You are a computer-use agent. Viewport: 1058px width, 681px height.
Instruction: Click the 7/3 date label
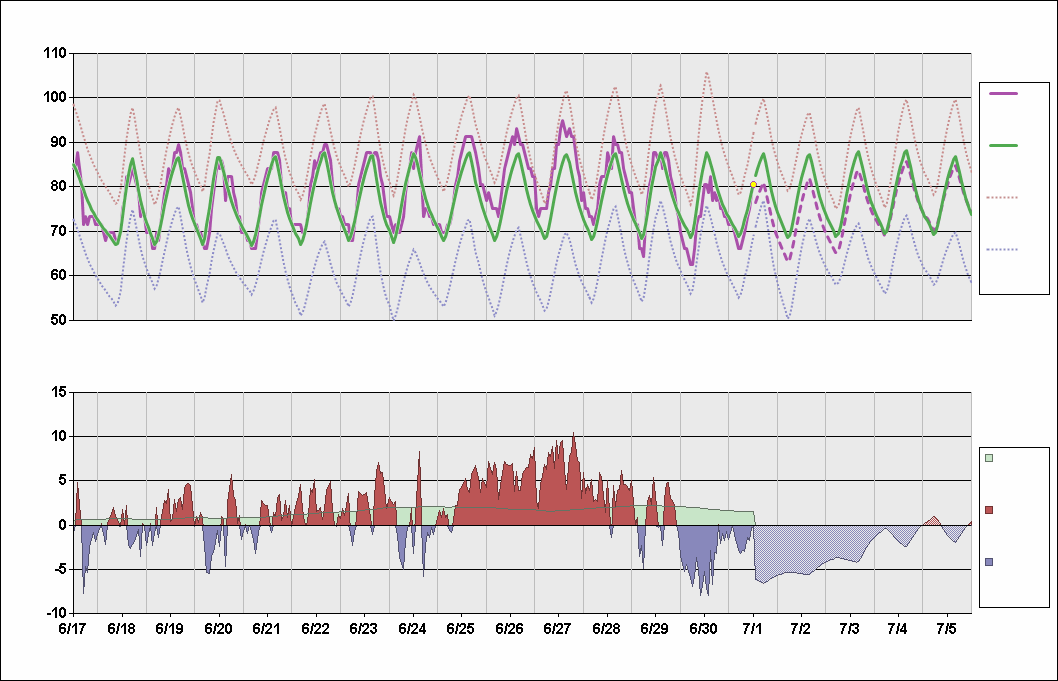850,629
